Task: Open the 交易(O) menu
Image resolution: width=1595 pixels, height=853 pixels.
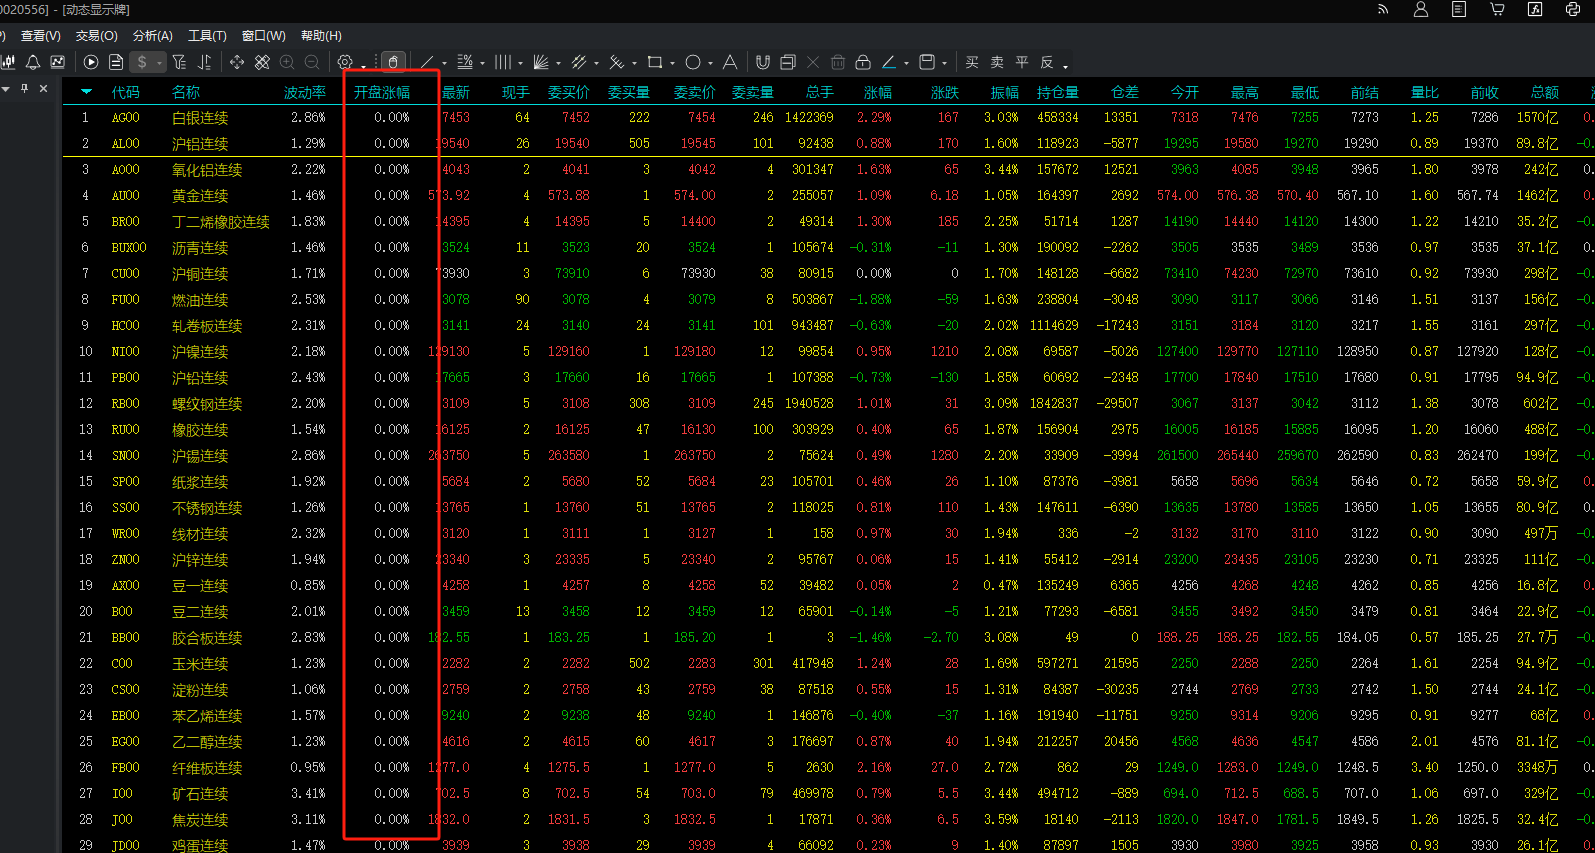Action: (x=97, y=36)
